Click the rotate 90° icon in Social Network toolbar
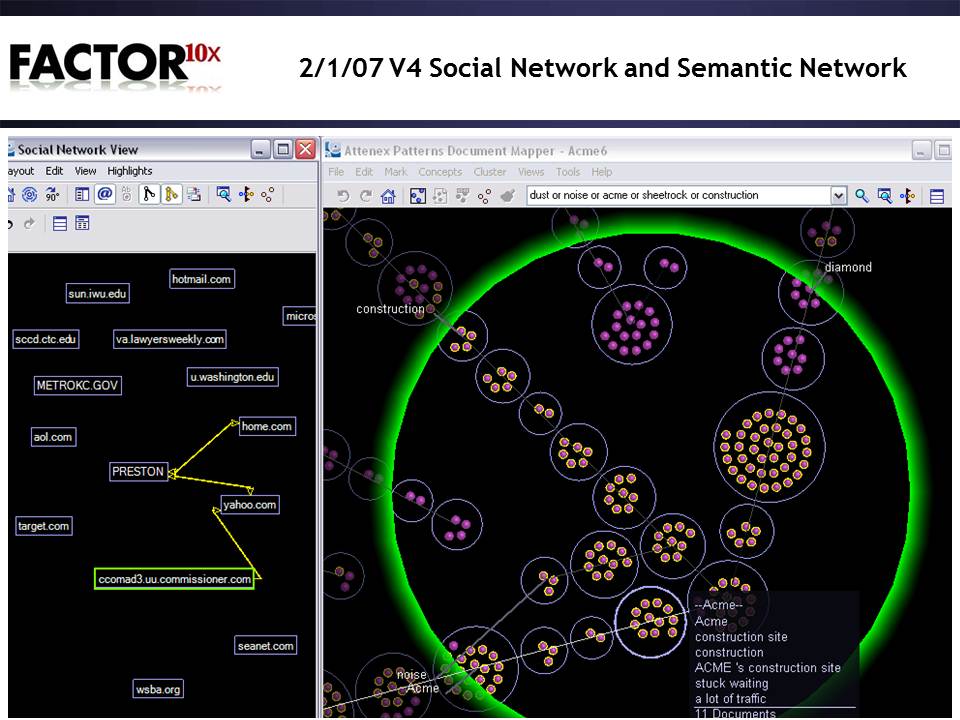The image size is (960, 720). (53, 195)
